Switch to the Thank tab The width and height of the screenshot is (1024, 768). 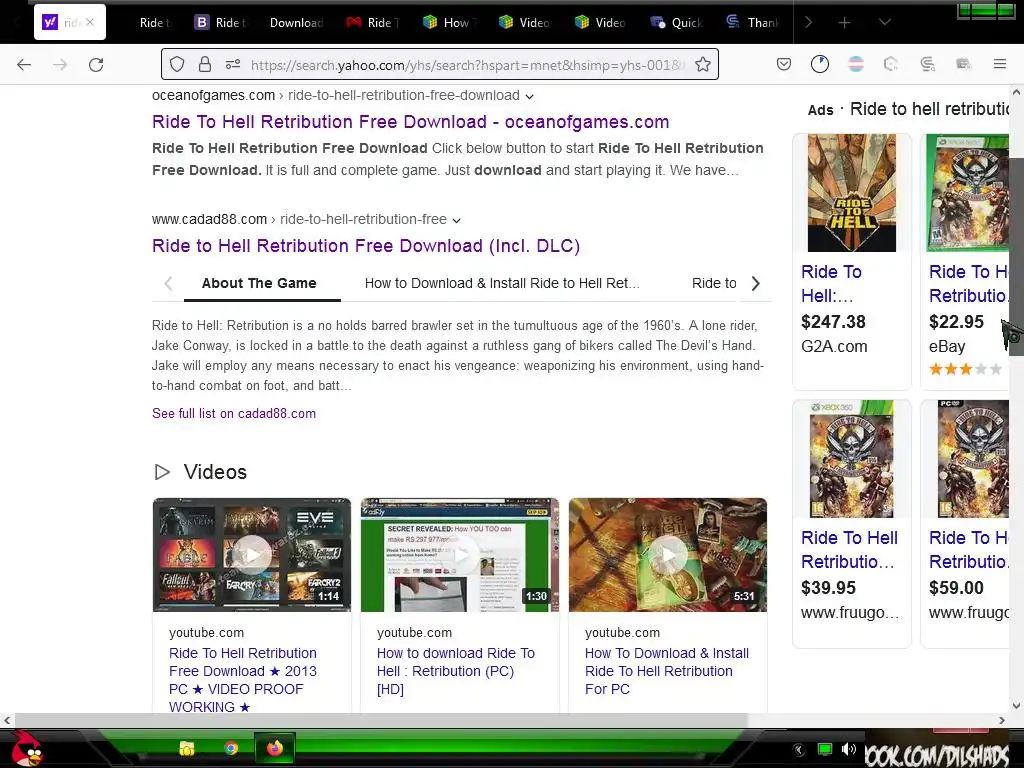click(752, 22)
